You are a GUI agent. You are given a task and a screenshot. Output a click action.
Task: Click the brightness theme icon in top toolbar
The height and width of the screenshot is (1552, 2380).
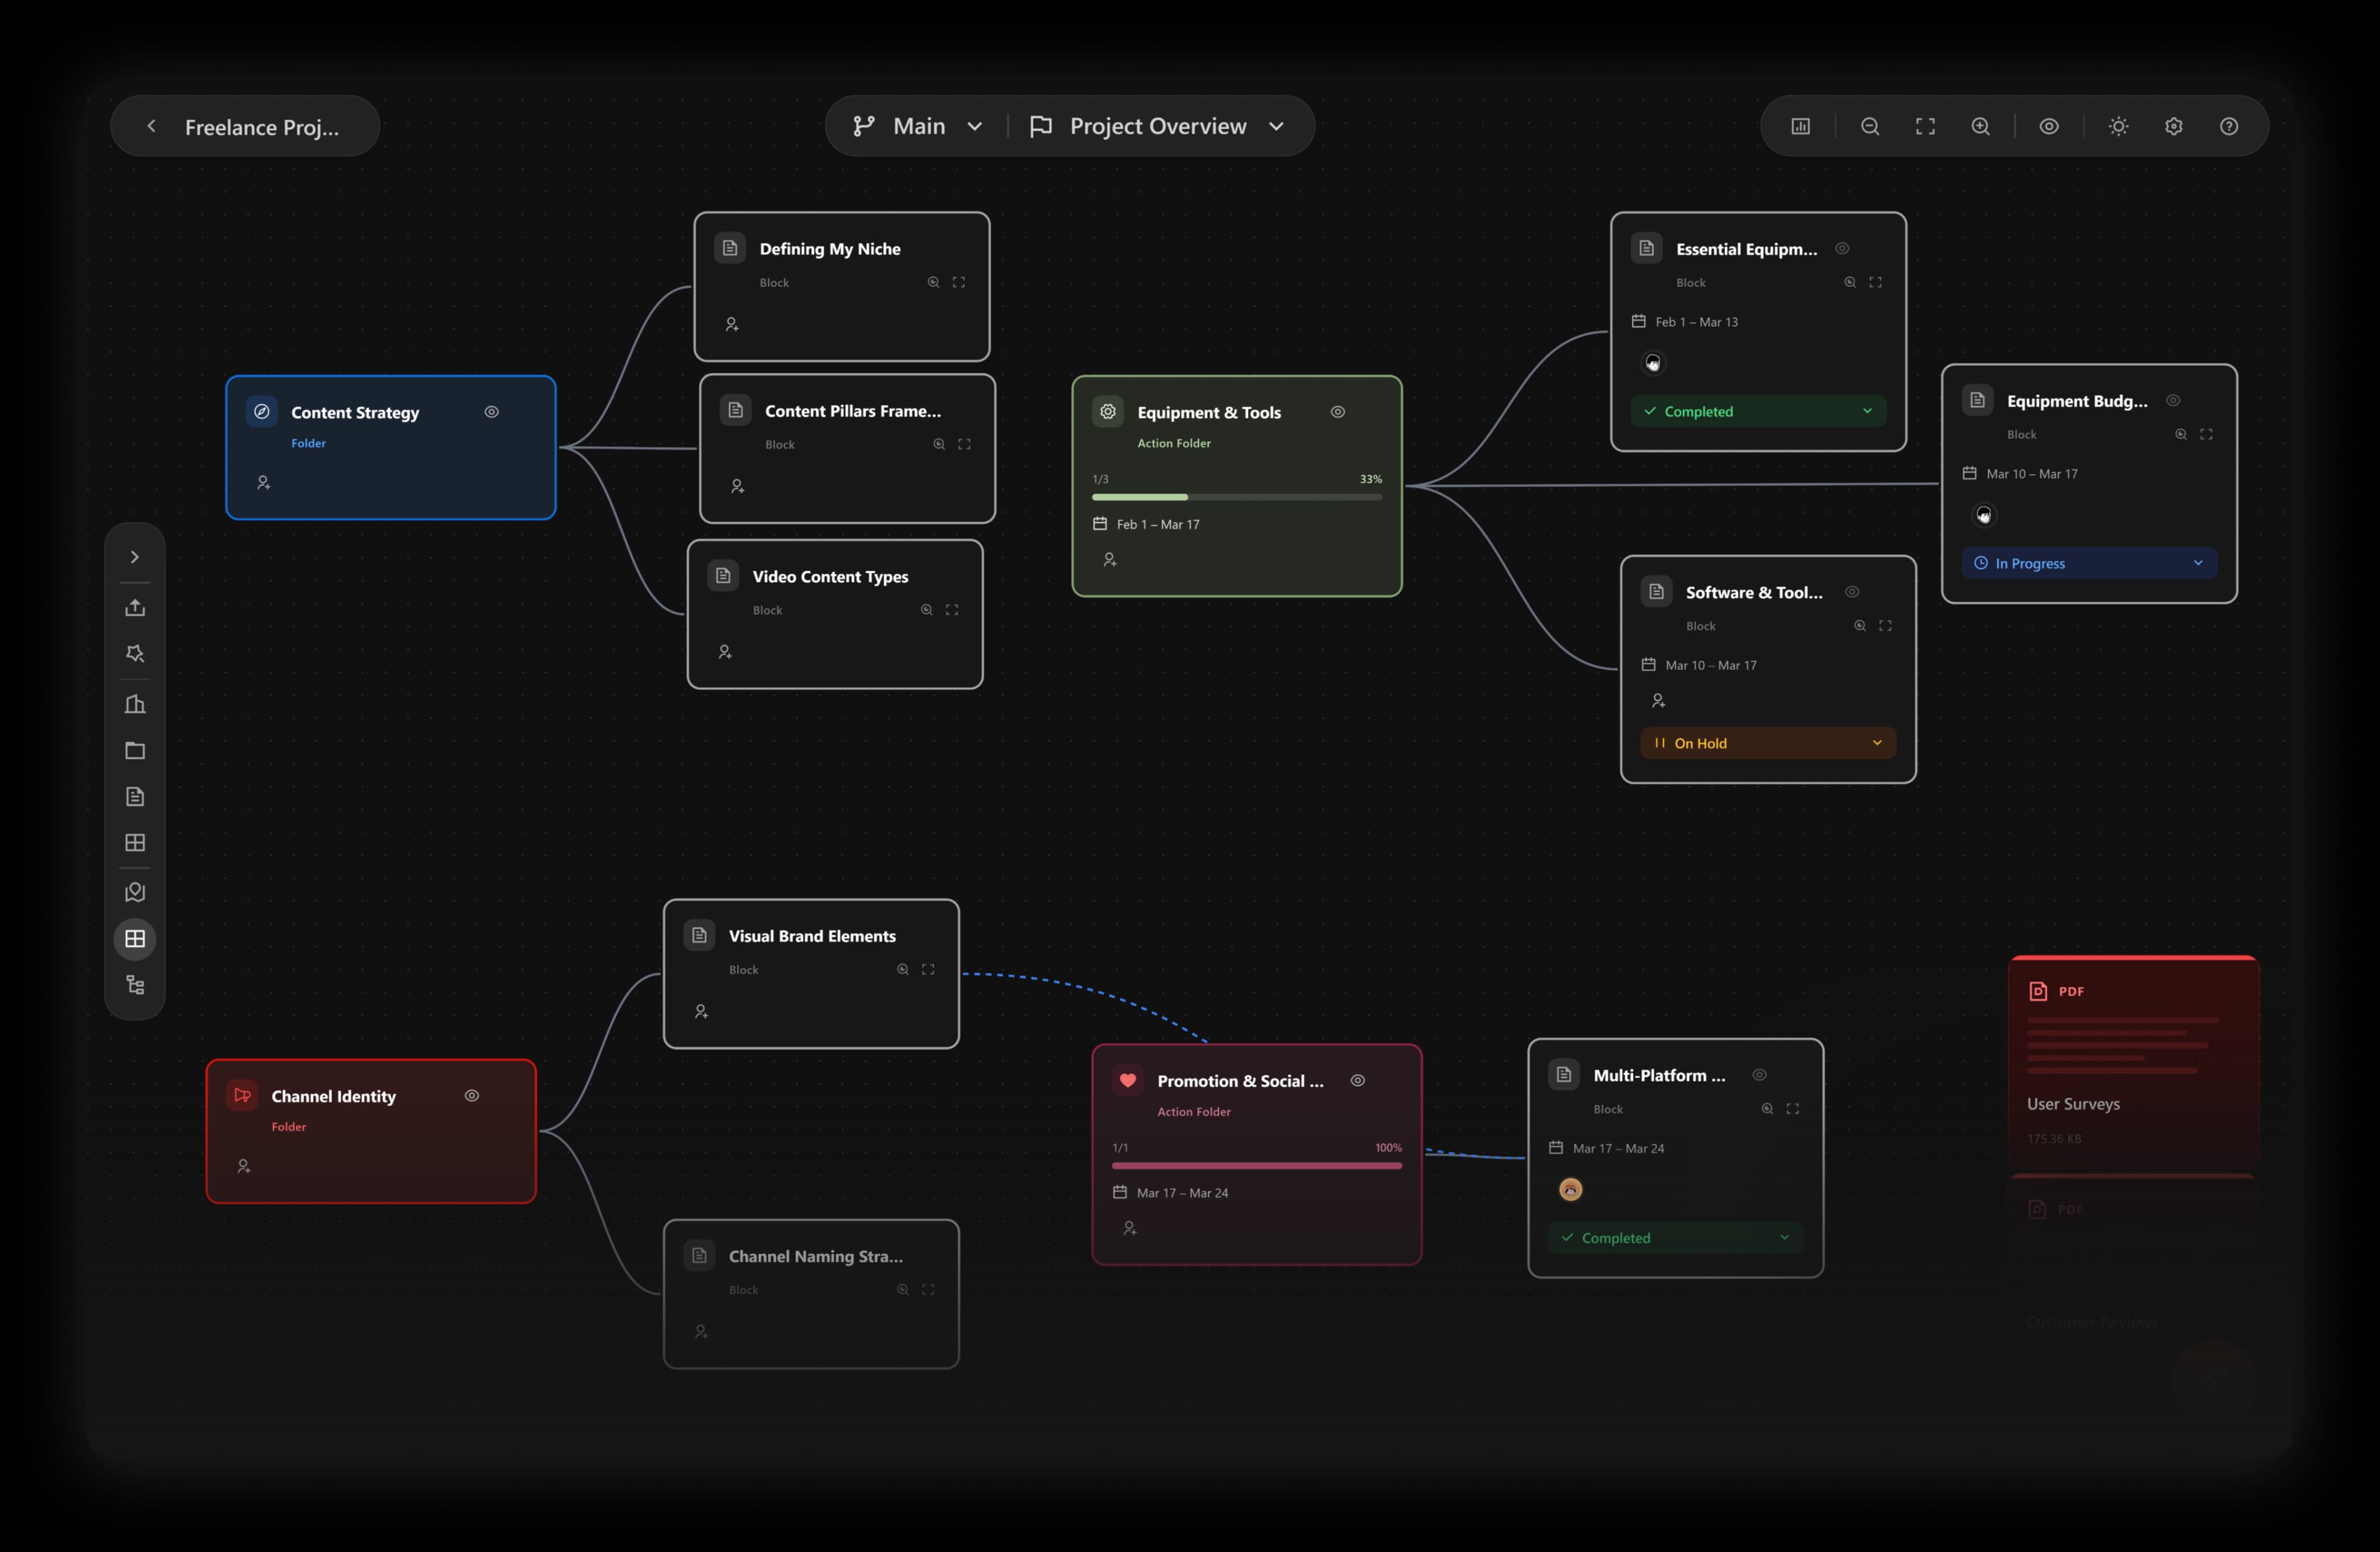2118,126
